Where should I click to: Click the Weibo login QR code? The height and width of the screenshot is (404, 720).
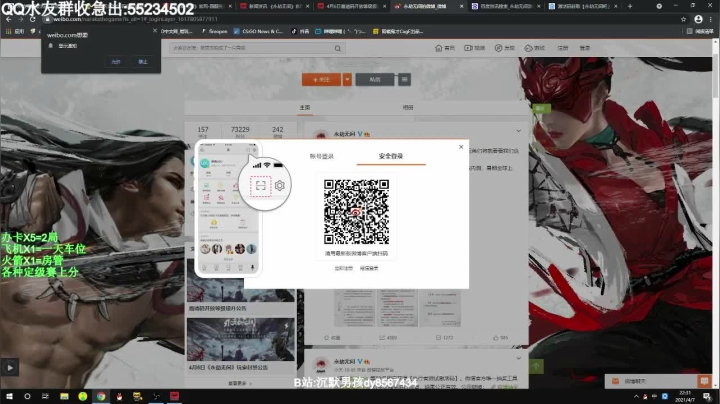tap(356, 212)
